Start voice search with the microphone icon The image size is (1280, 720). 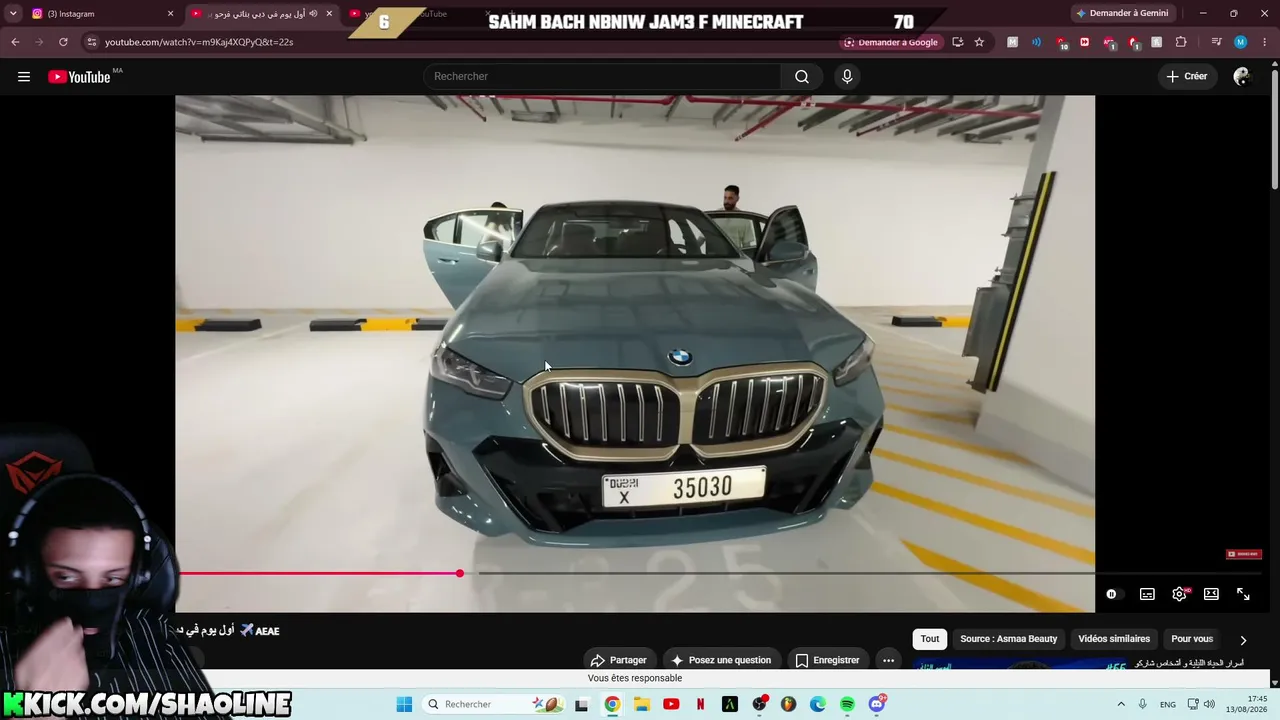pyautogui.click(x=847, y=77)
